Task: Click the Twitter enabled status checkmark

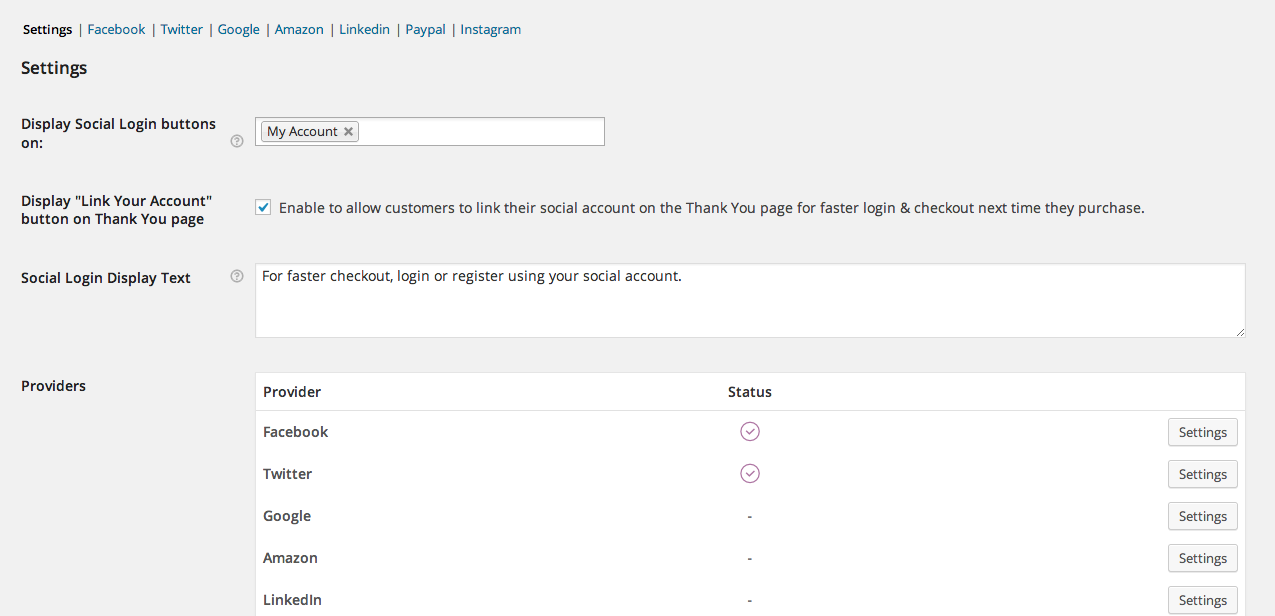Action: click(x=750, y=473)
